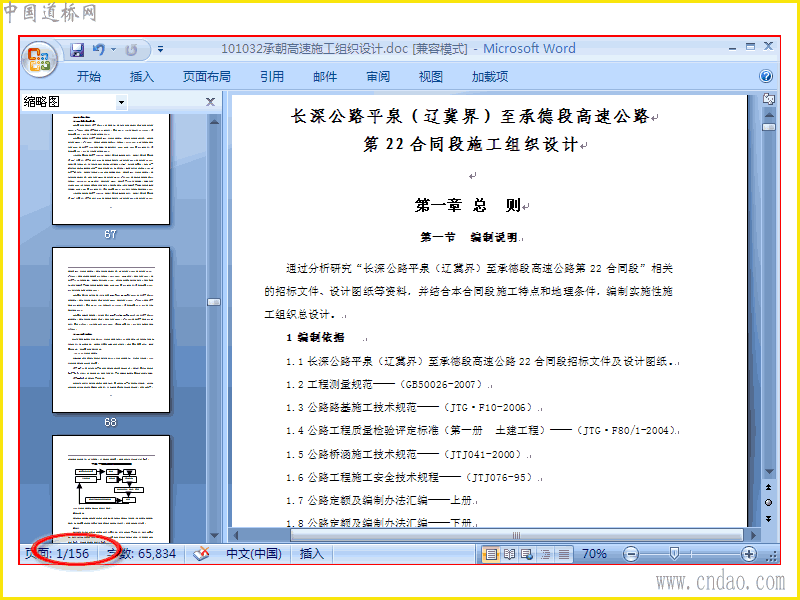This screenshot has height=600, width=800.
Task: Click the 中文(中国) language indicator
Action: pyautogui.click(x=254, y=554)
